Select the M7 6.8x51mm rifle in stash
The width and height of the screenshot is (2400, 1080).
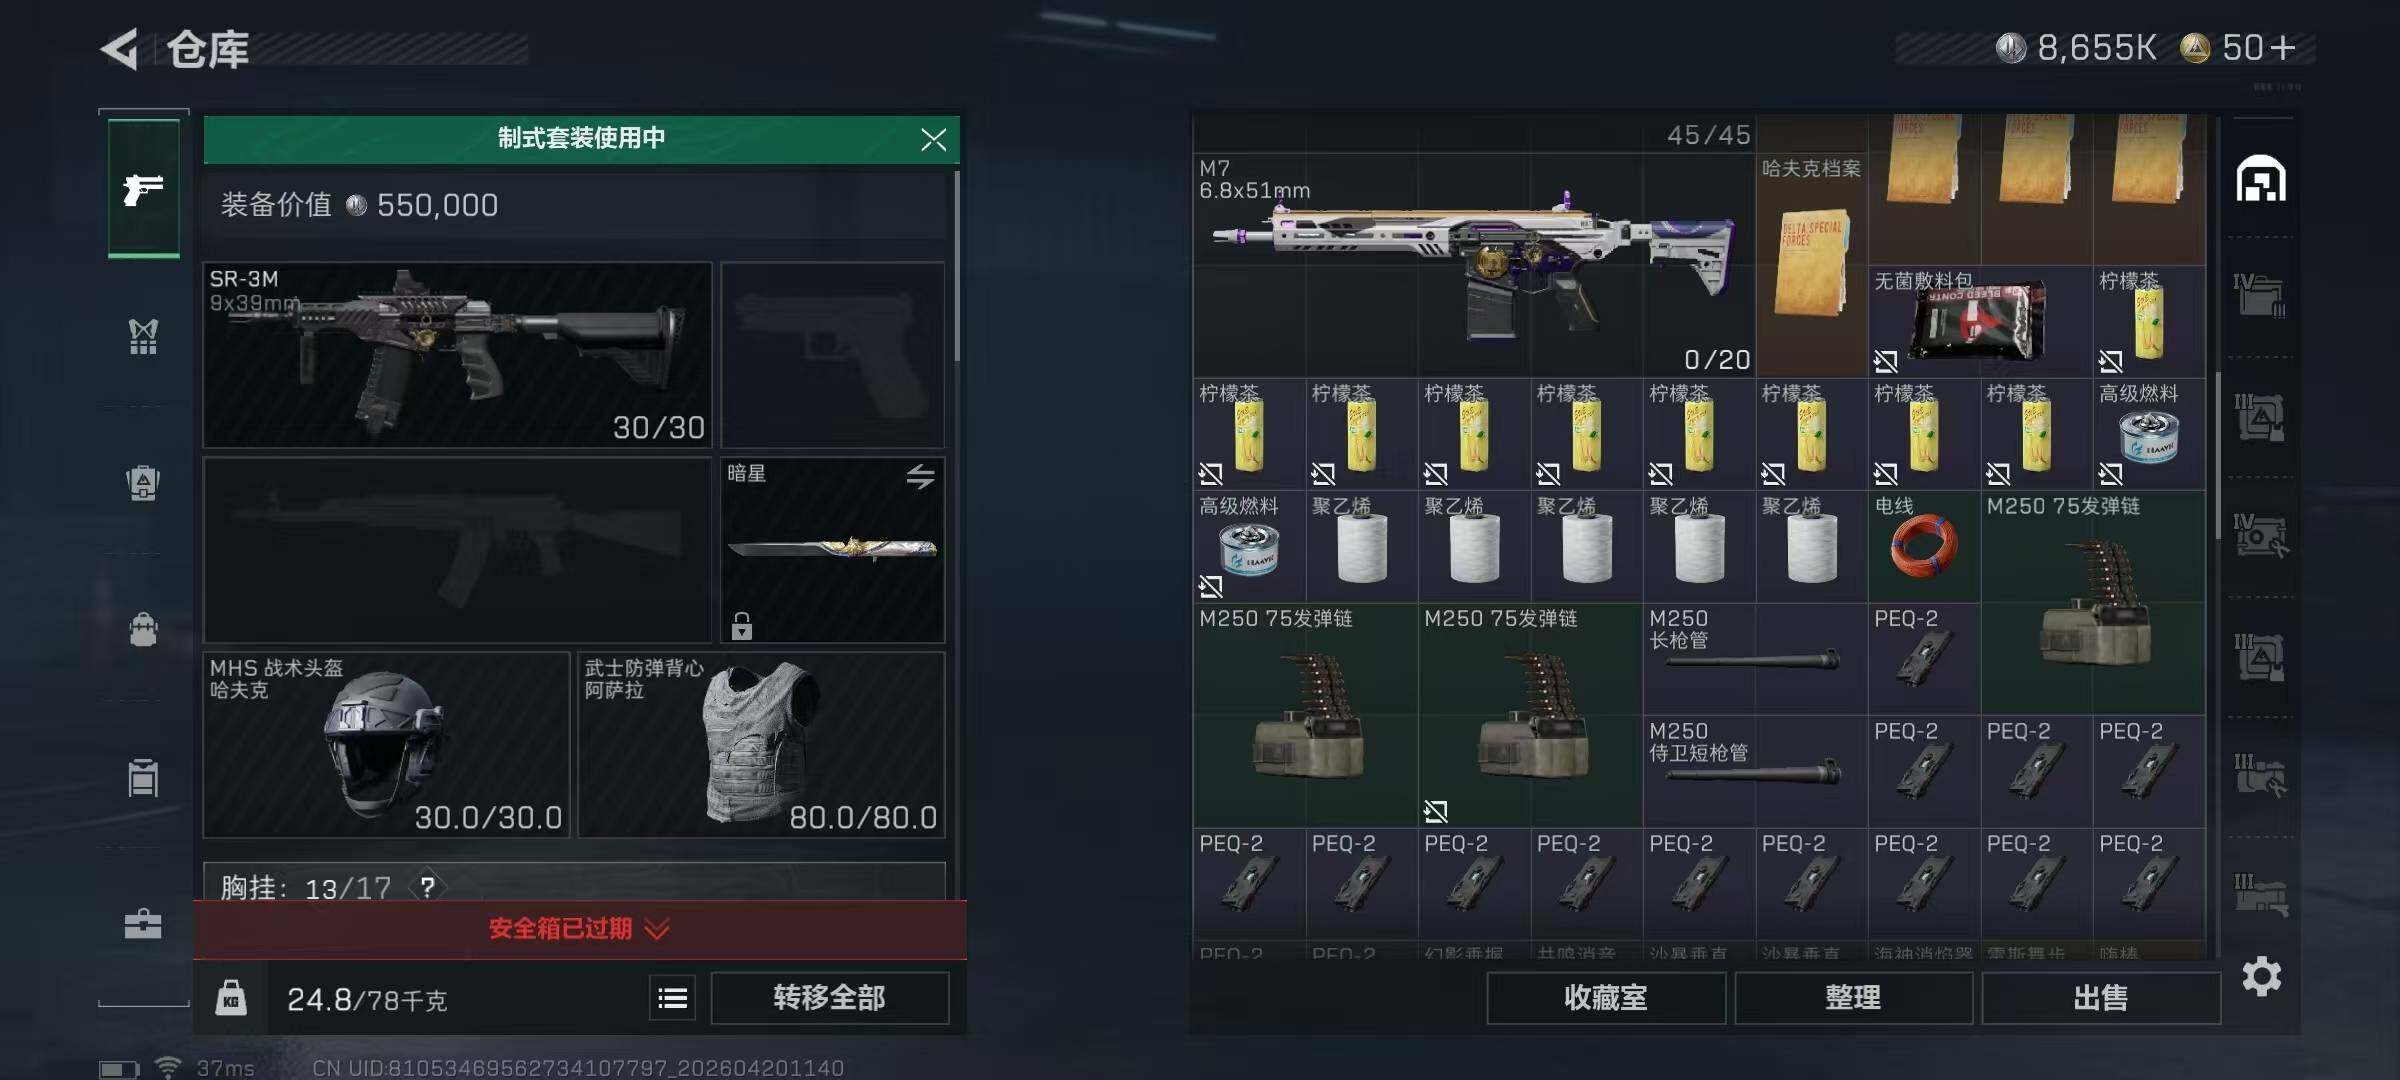(1474, 265)
